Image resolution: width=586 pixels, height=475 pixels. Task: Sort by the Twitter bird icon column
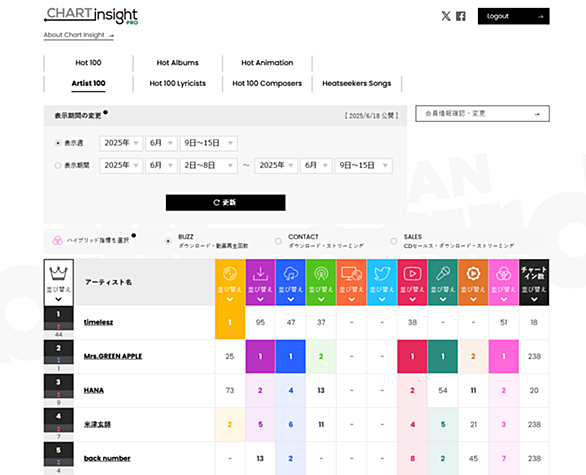click(x=382, y=283)
